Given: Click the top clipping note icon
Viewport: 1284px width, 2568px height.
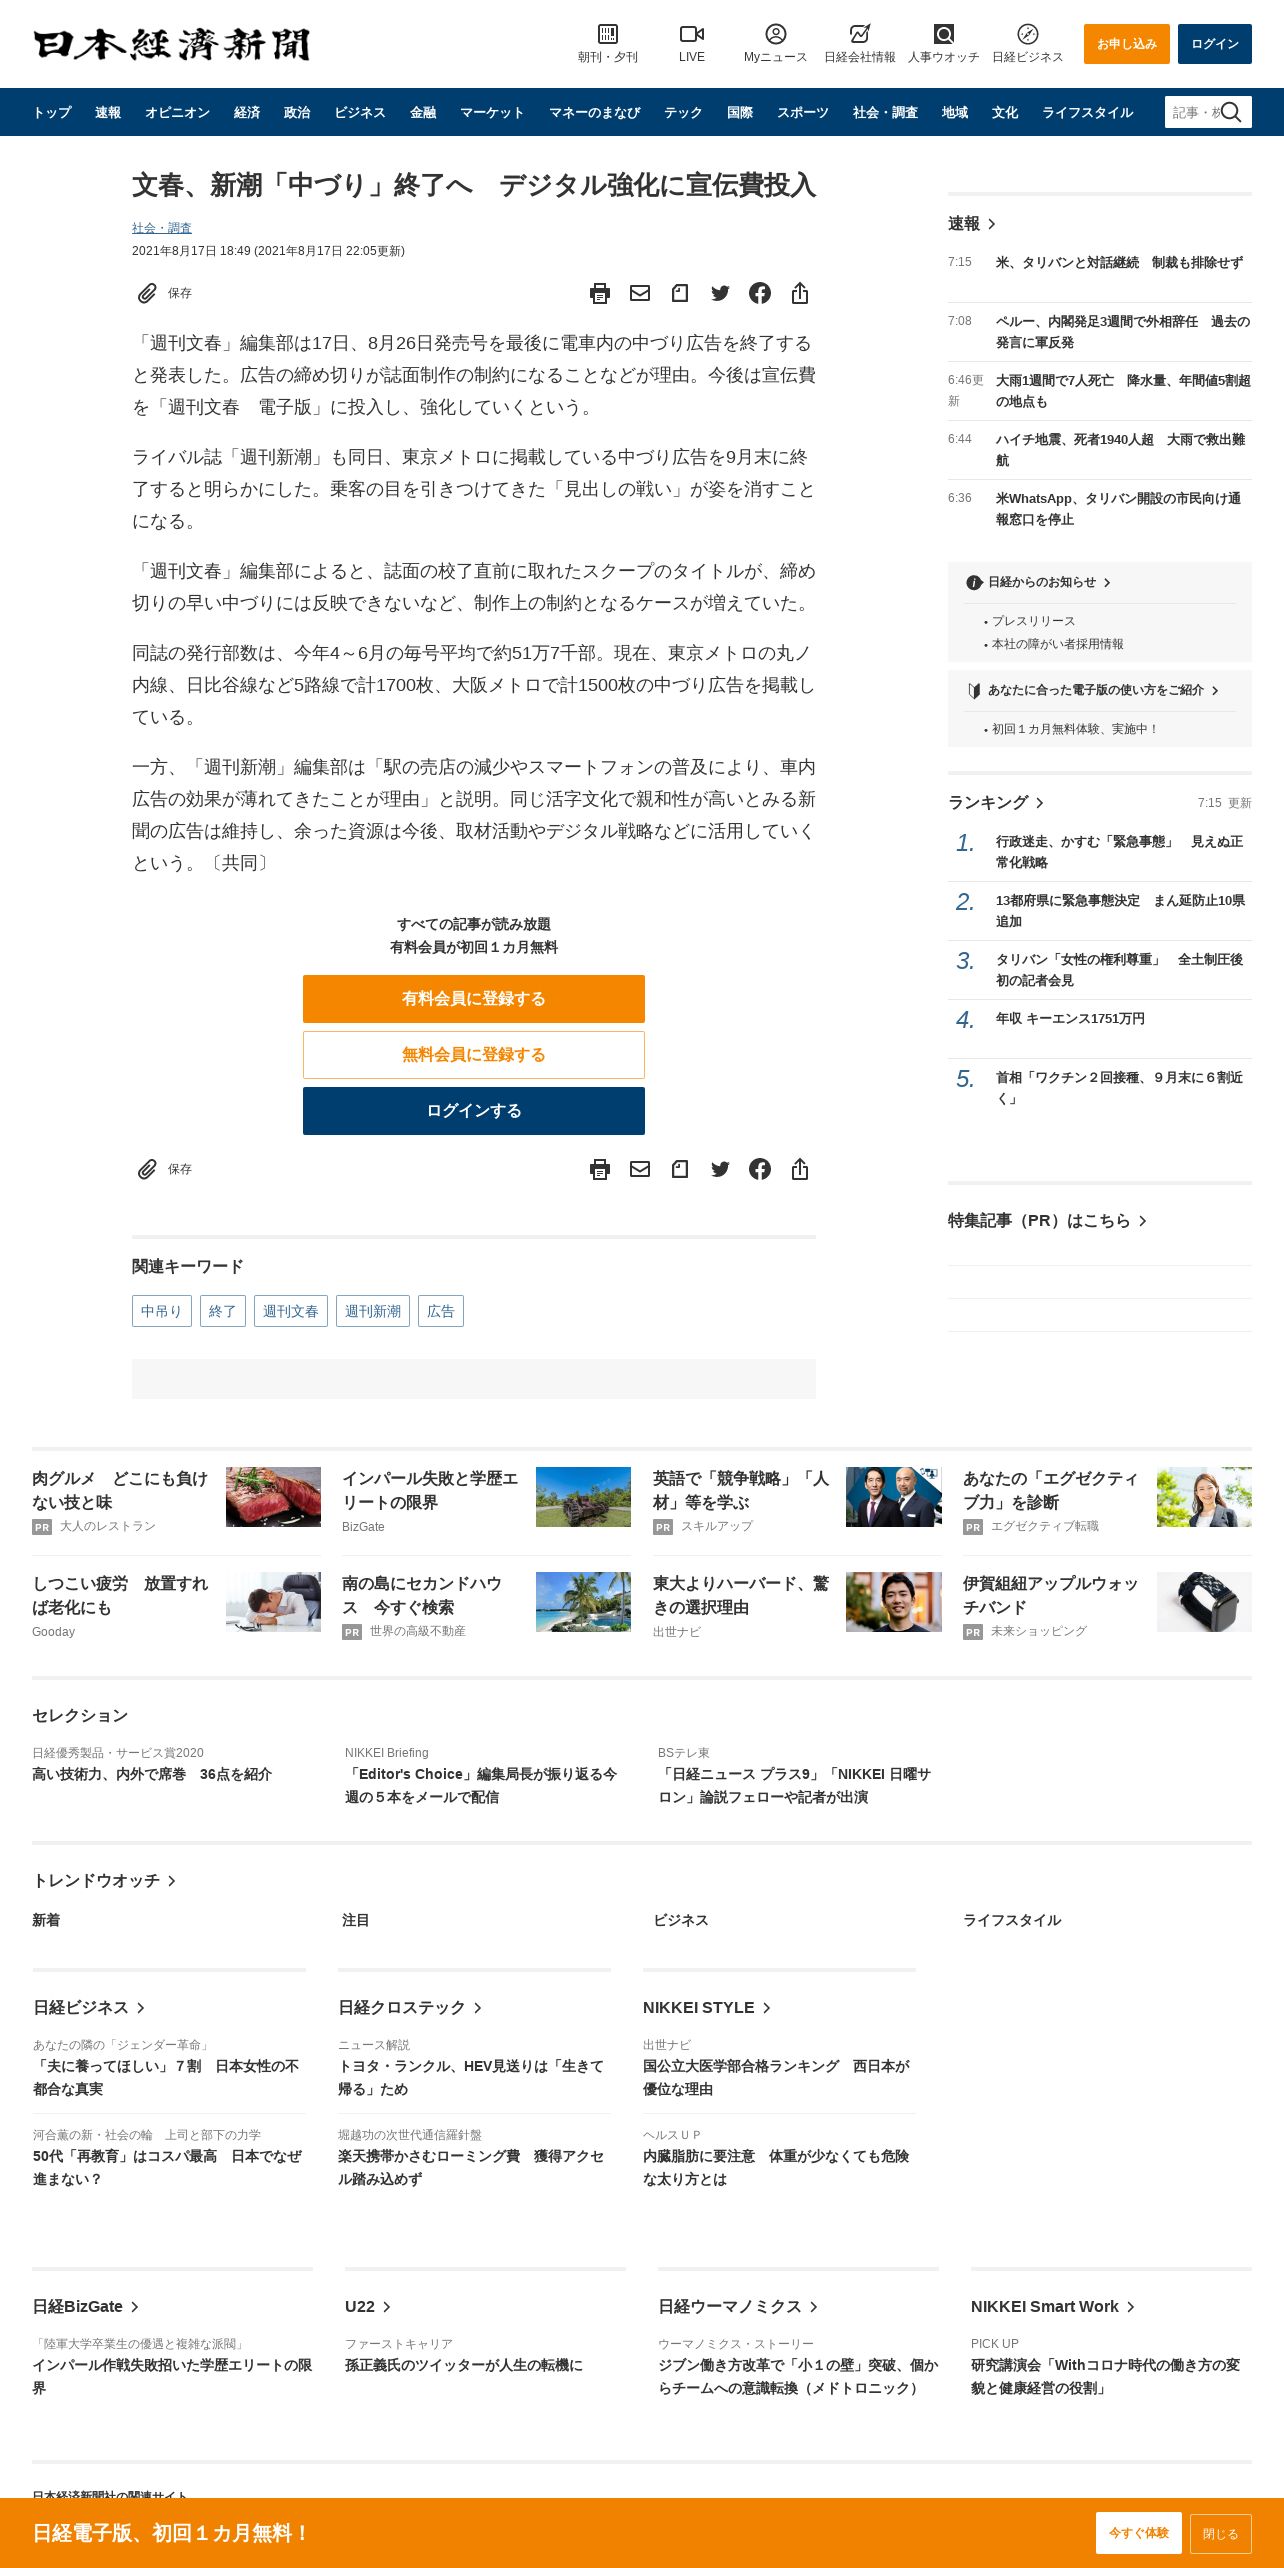Looking at the screenshot, I should 680,293.
